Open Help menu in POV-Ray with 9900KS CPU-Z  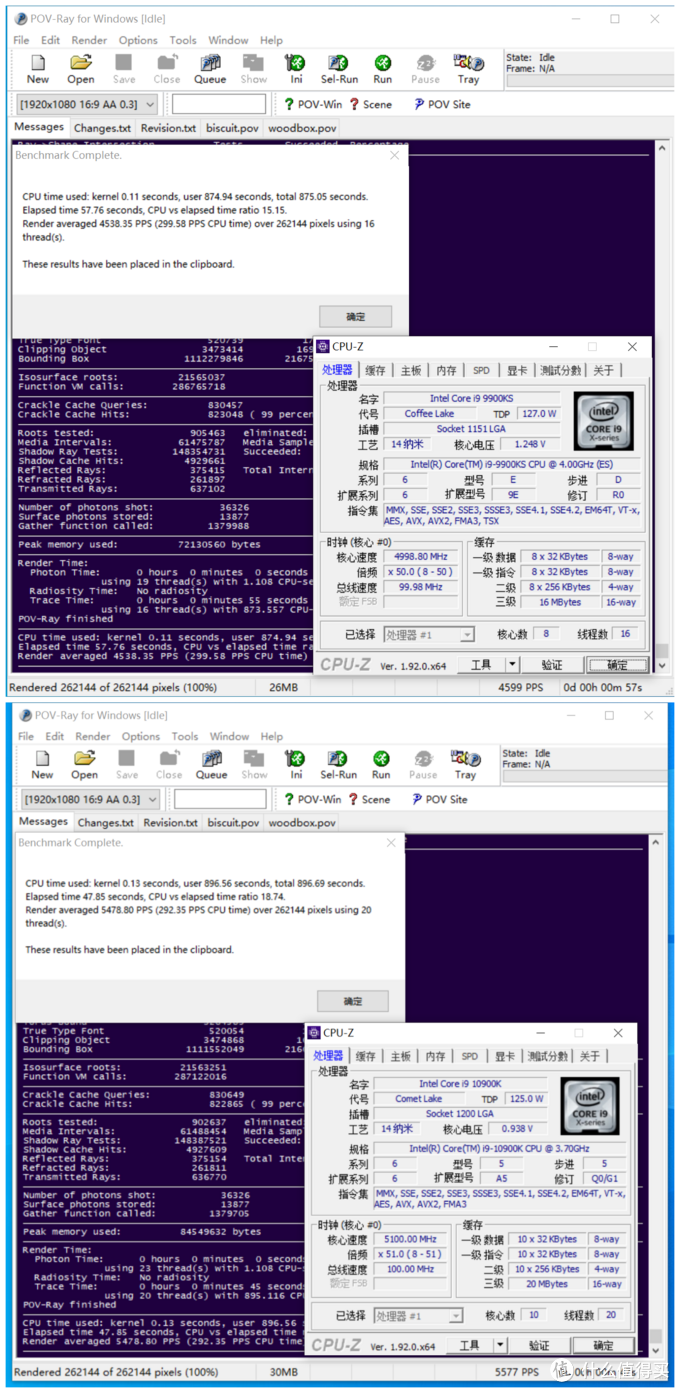(x=271, y=40)
